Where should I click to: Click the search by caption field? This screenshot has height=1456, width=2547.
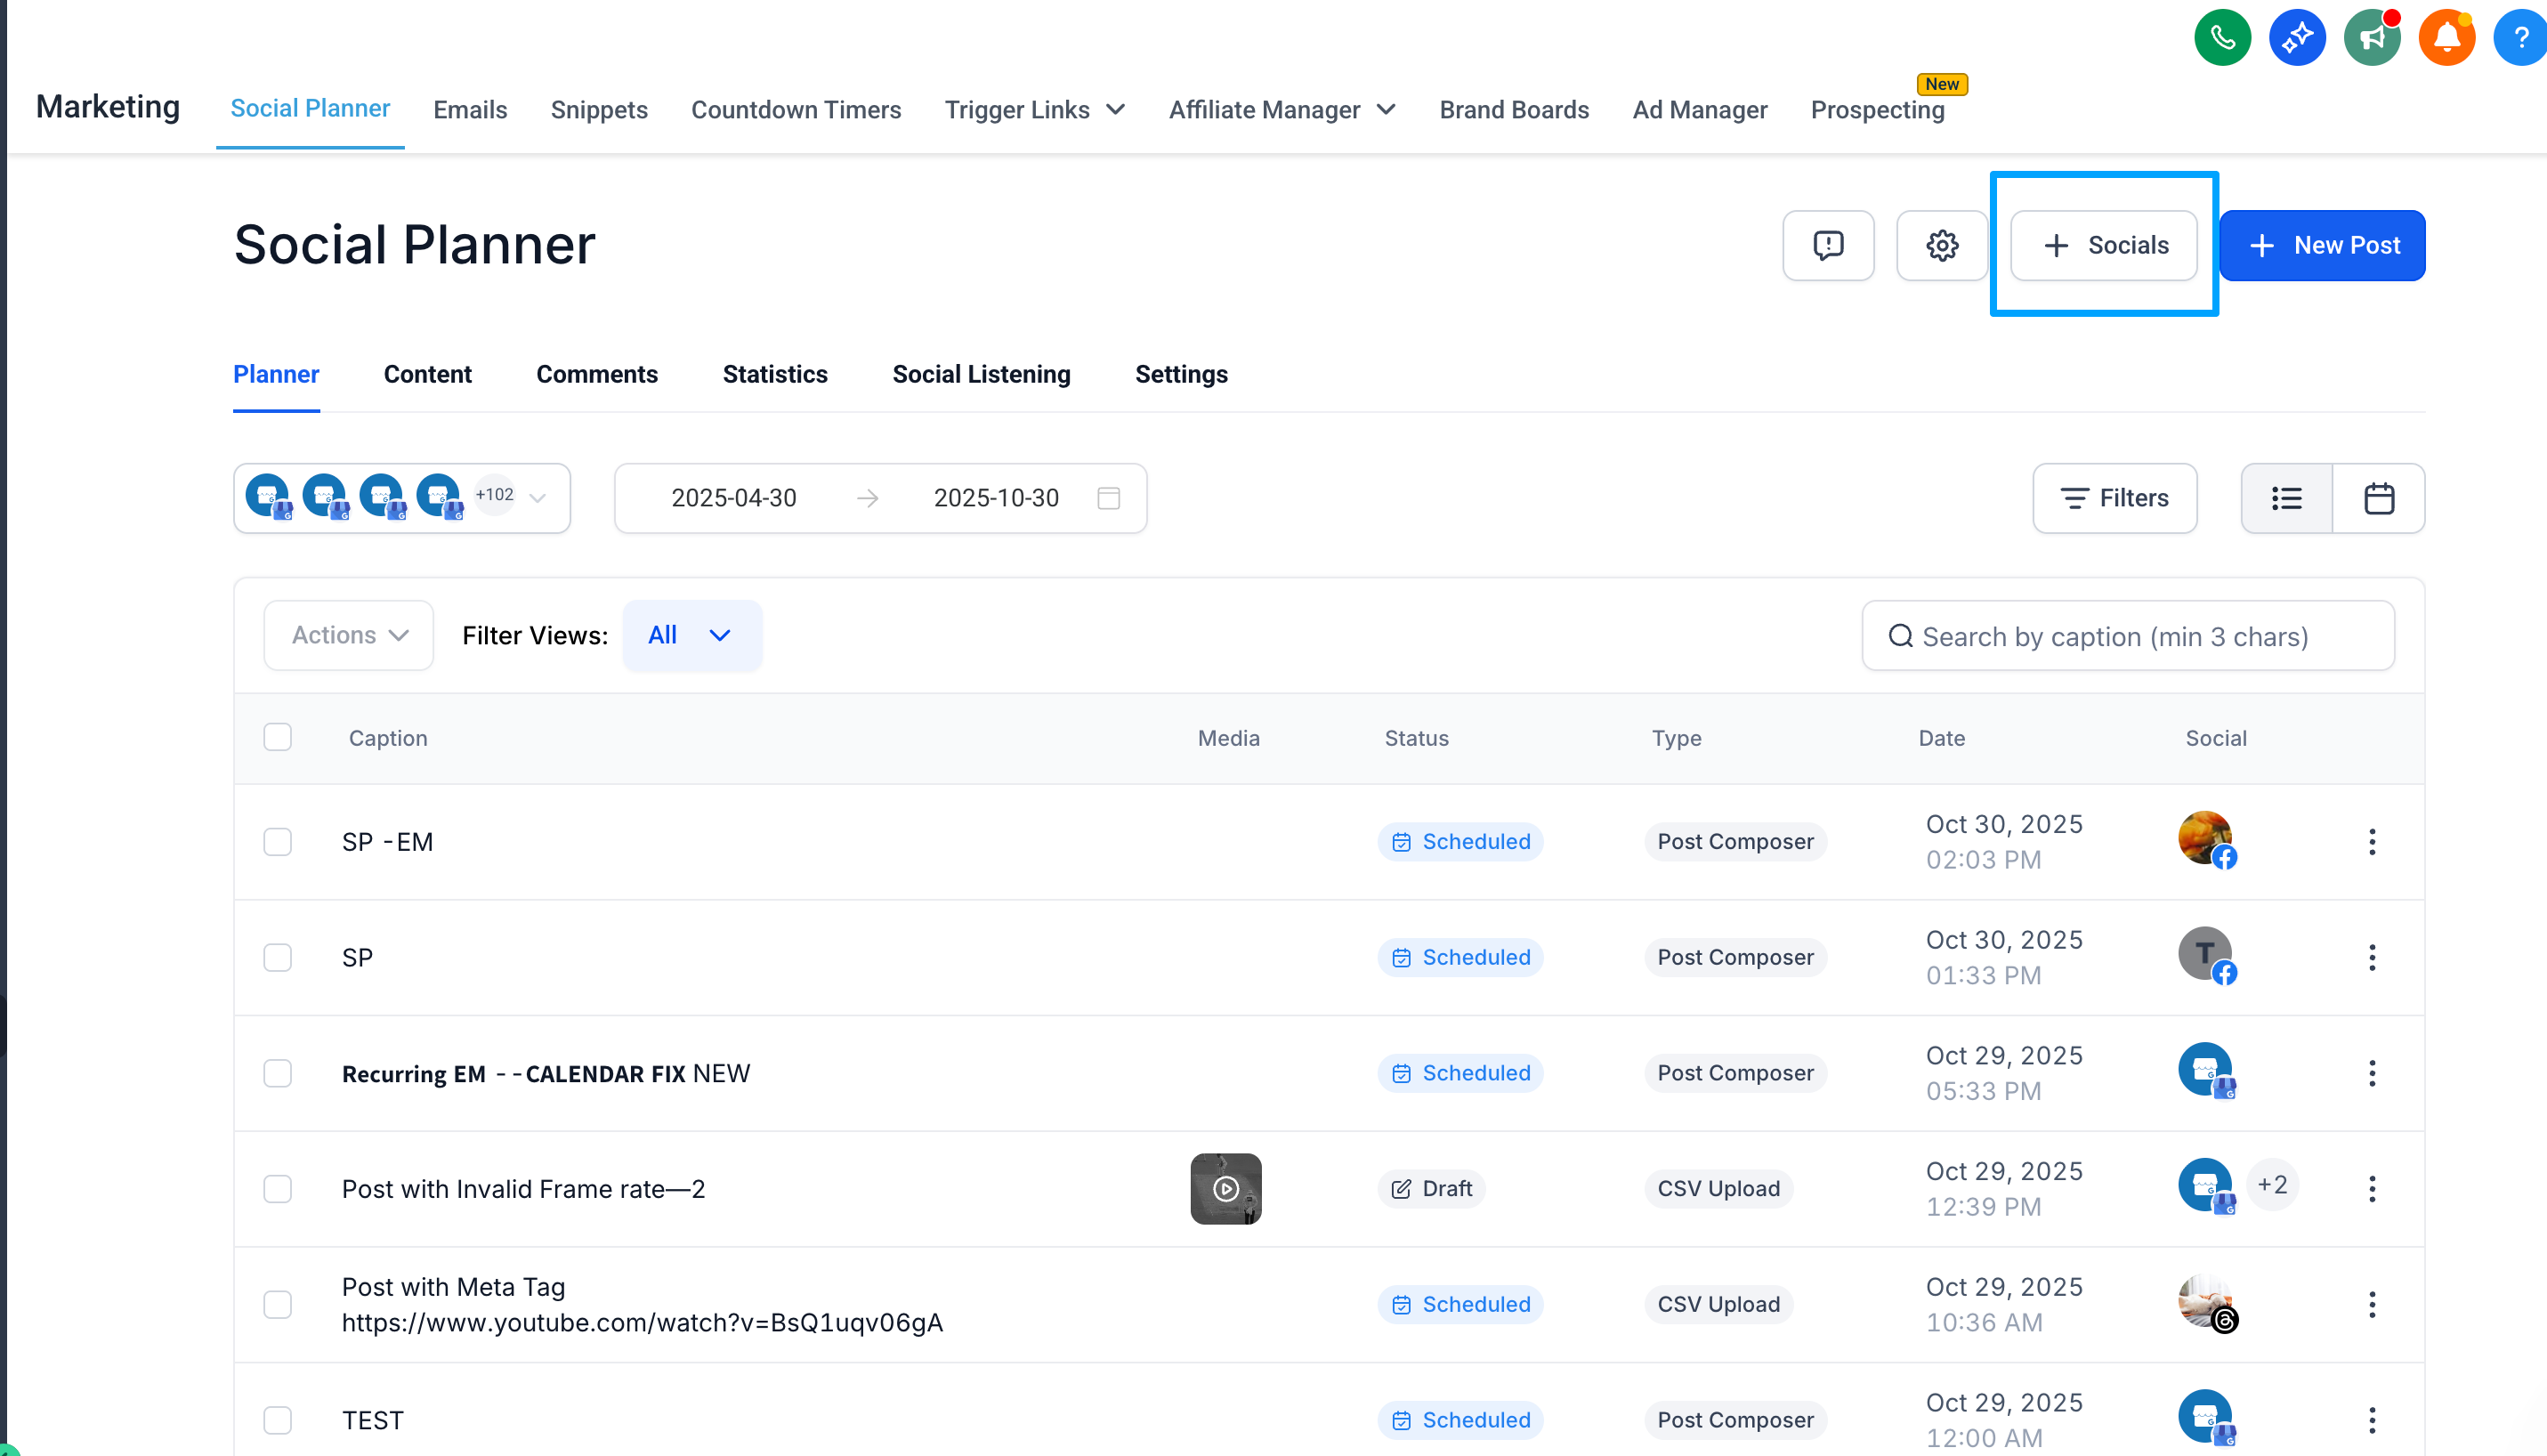[2127, 636]
